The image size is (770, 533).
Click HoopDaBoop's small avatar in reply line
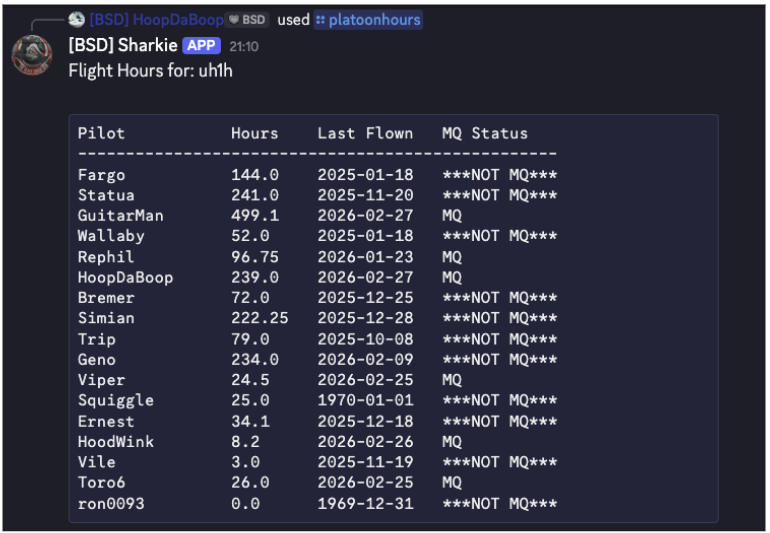coord(76,20)
